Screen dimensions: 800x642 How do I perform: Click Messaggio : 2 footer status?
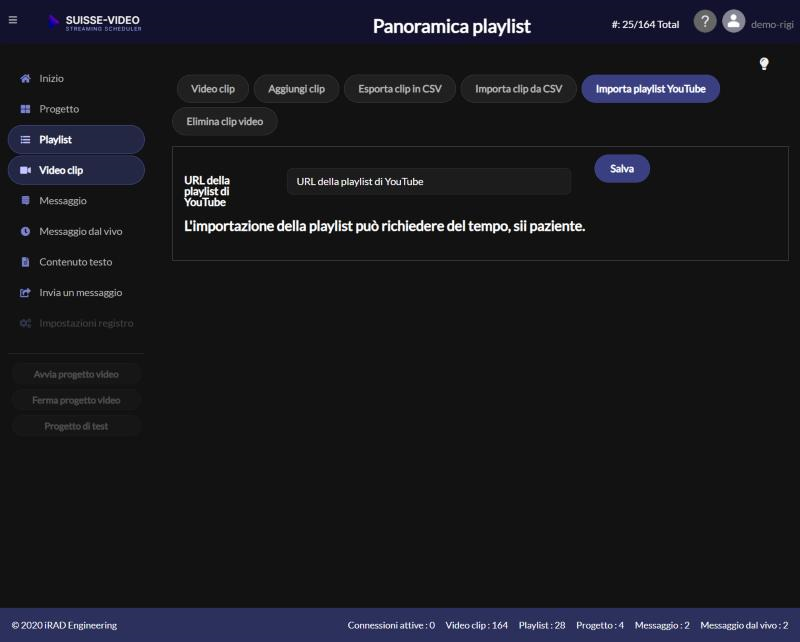pos(662,625)
